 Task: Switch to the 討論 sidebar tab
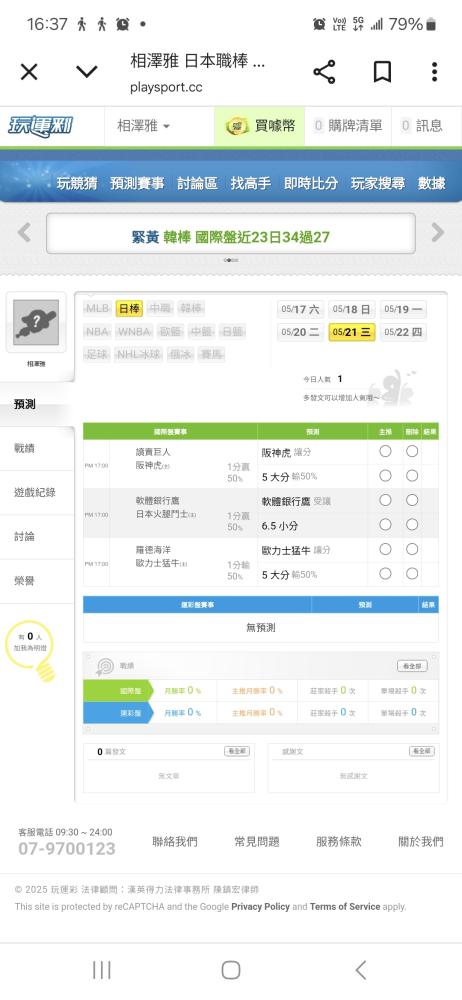(x=37, y=536)
